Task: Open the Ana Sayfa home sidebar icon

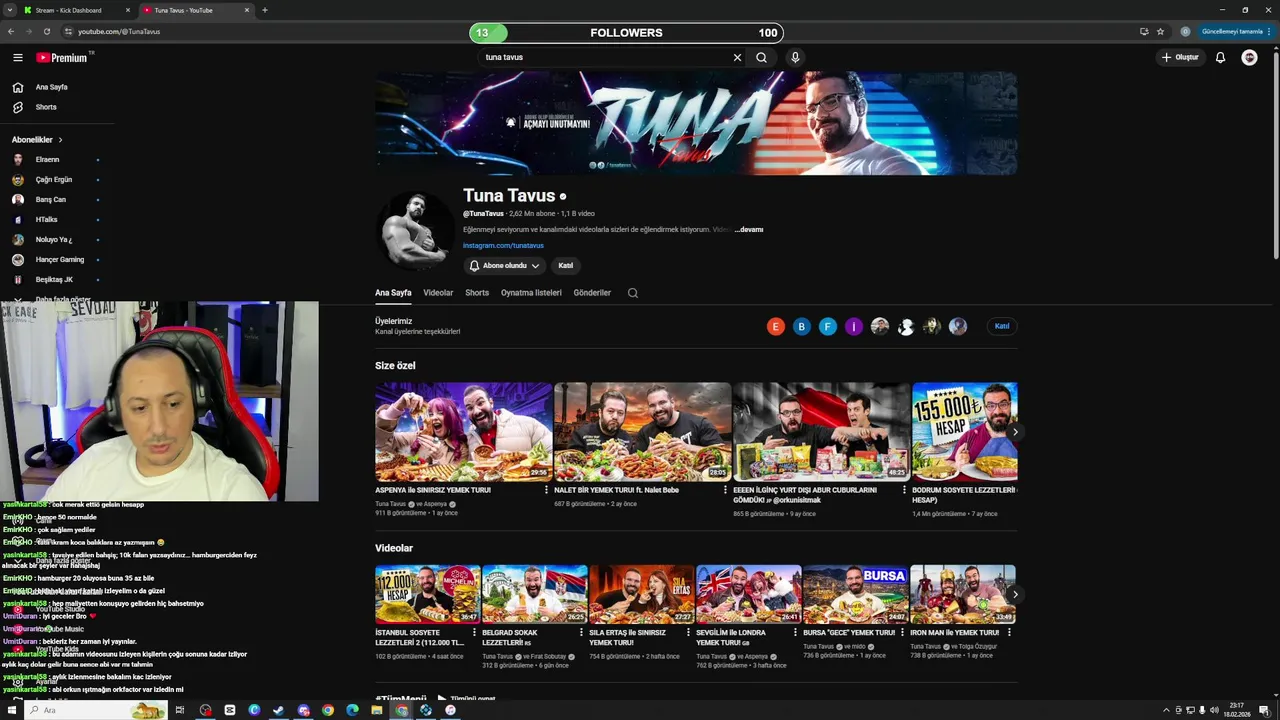Action: click(17, 87)
